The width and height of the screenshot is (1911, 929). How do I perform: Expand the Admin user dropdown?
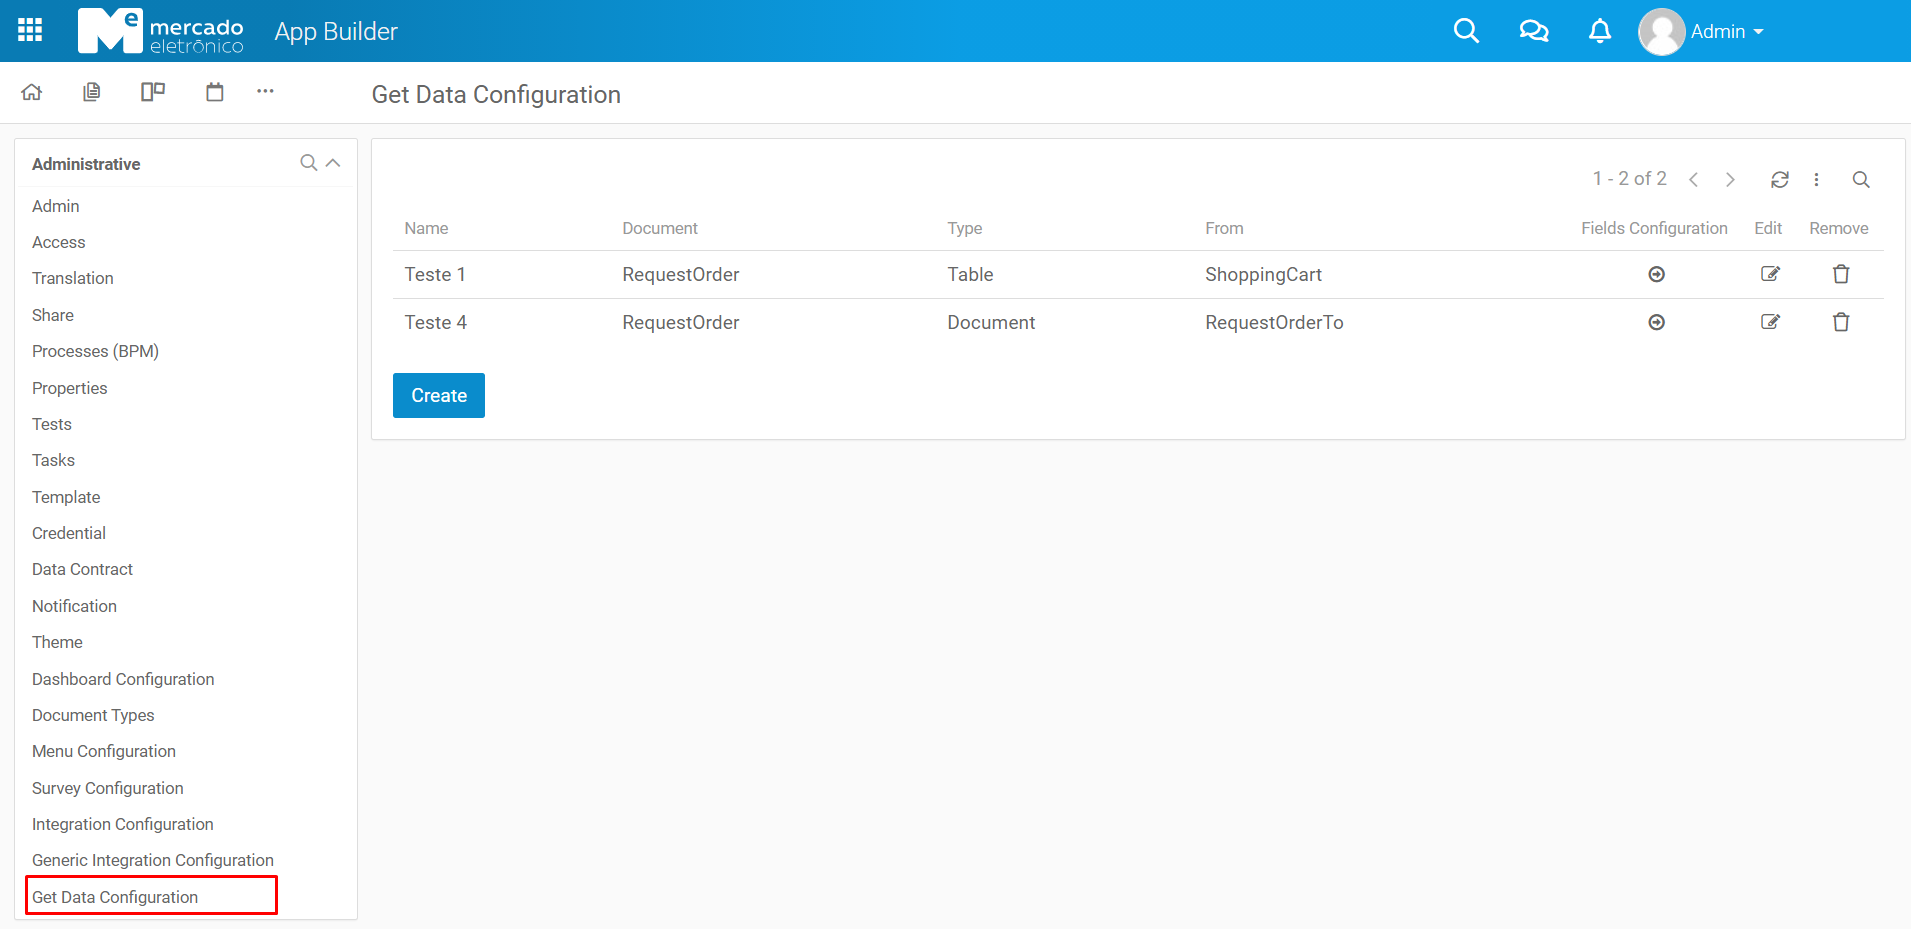1725,32
